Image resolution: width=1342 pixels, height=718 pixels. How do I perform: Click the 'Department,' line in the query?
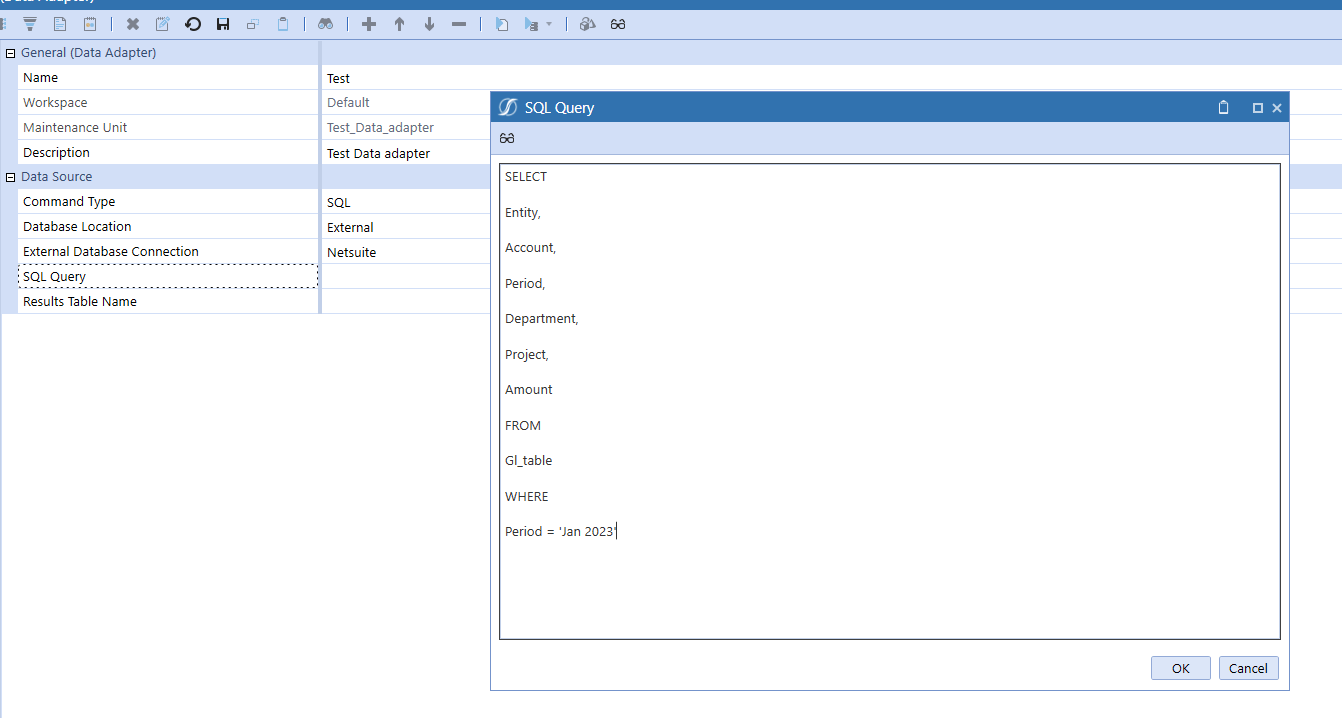tap(542, 319)
